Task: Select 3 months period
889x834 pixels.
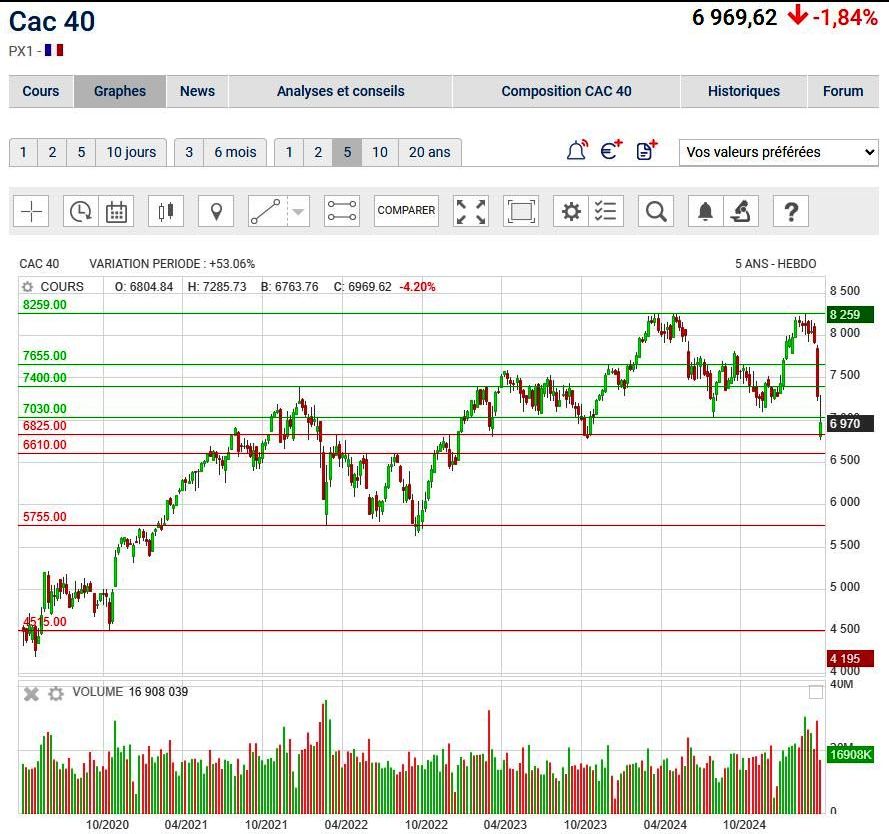Action: click(x=189, y=152)
